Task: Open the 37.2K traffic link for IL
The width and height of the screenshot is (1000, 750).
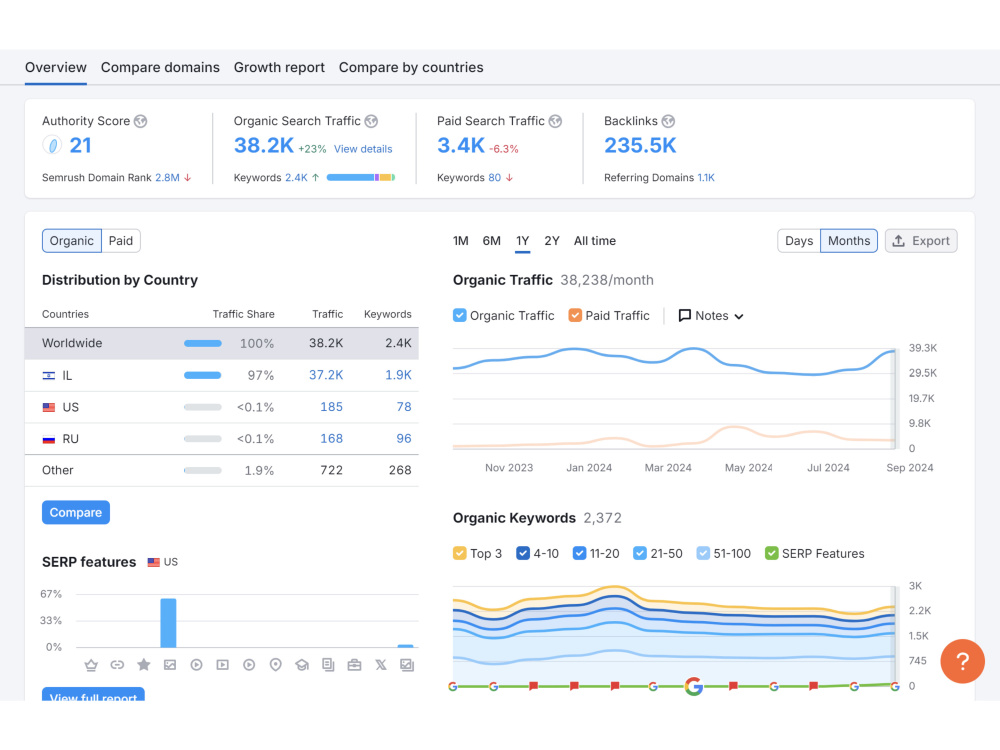Action: 326,376
